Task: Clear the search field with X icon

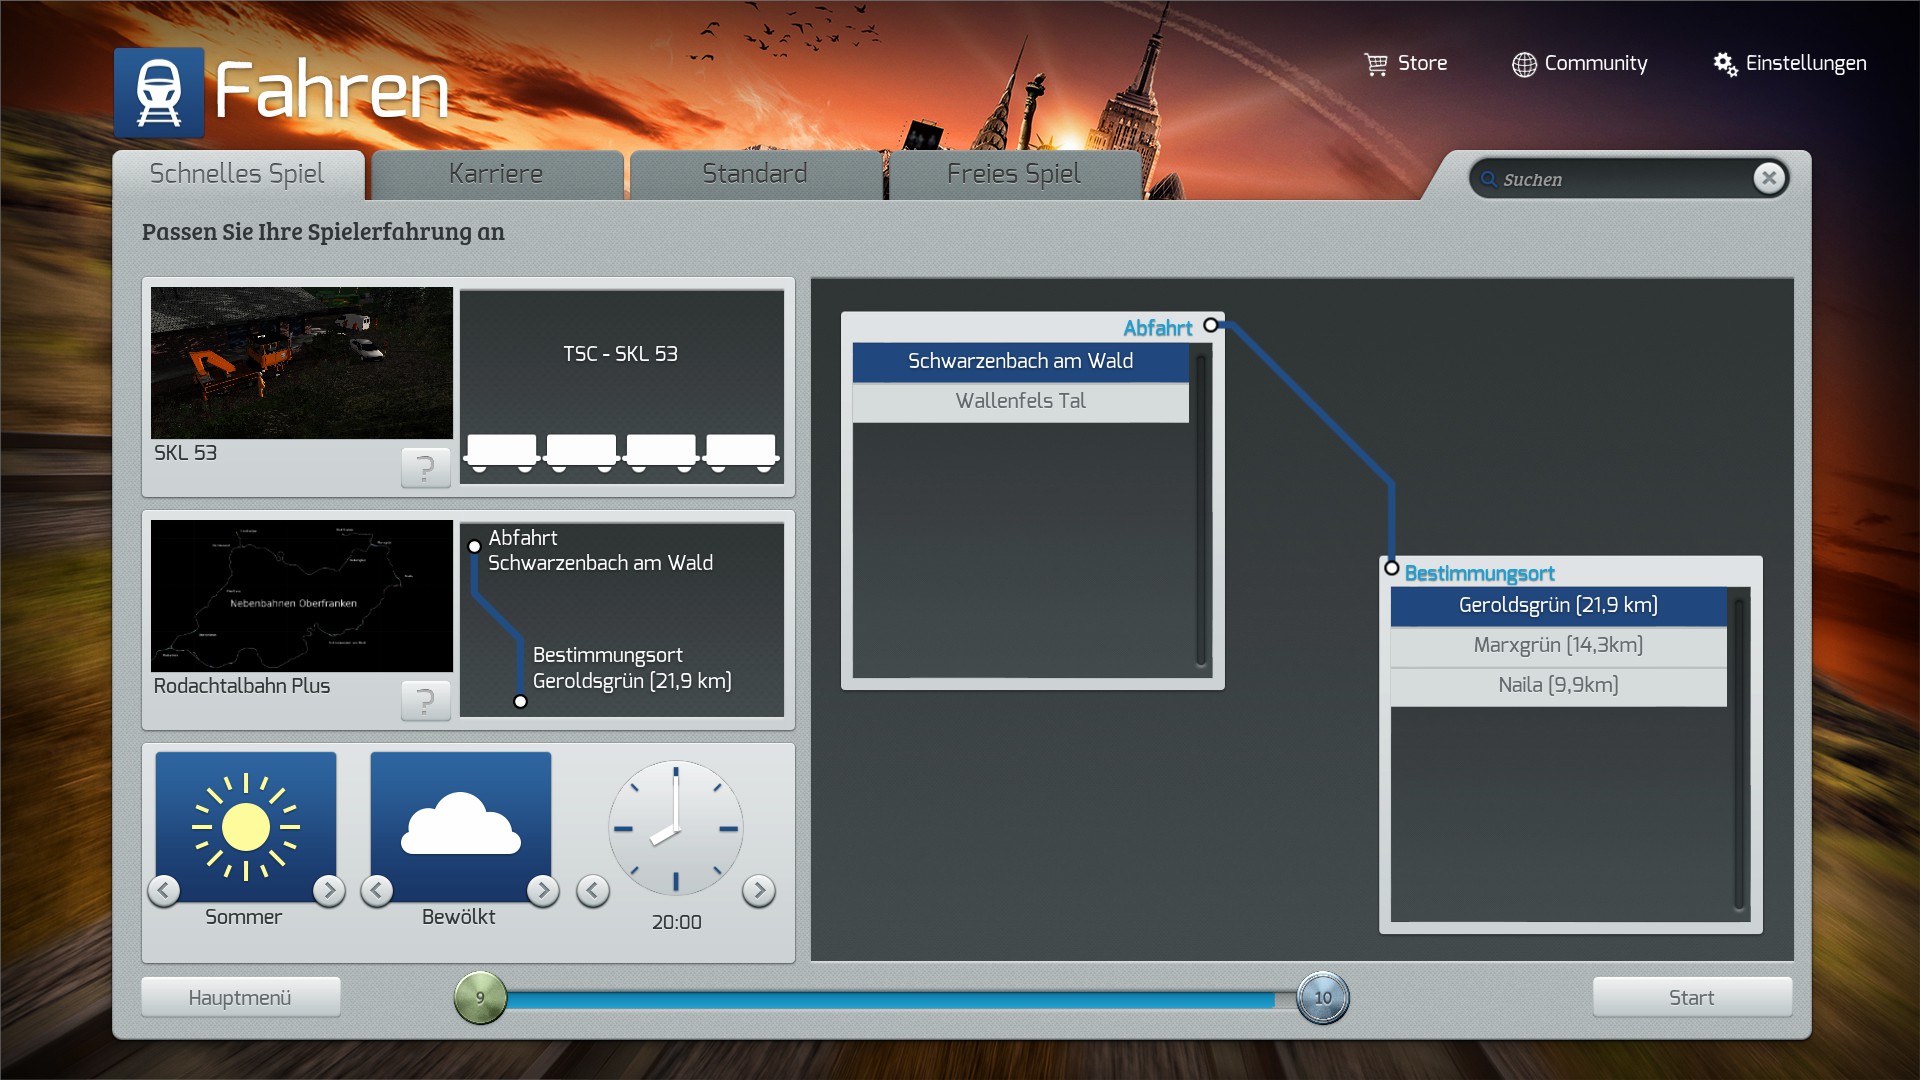Action: 1768,178
